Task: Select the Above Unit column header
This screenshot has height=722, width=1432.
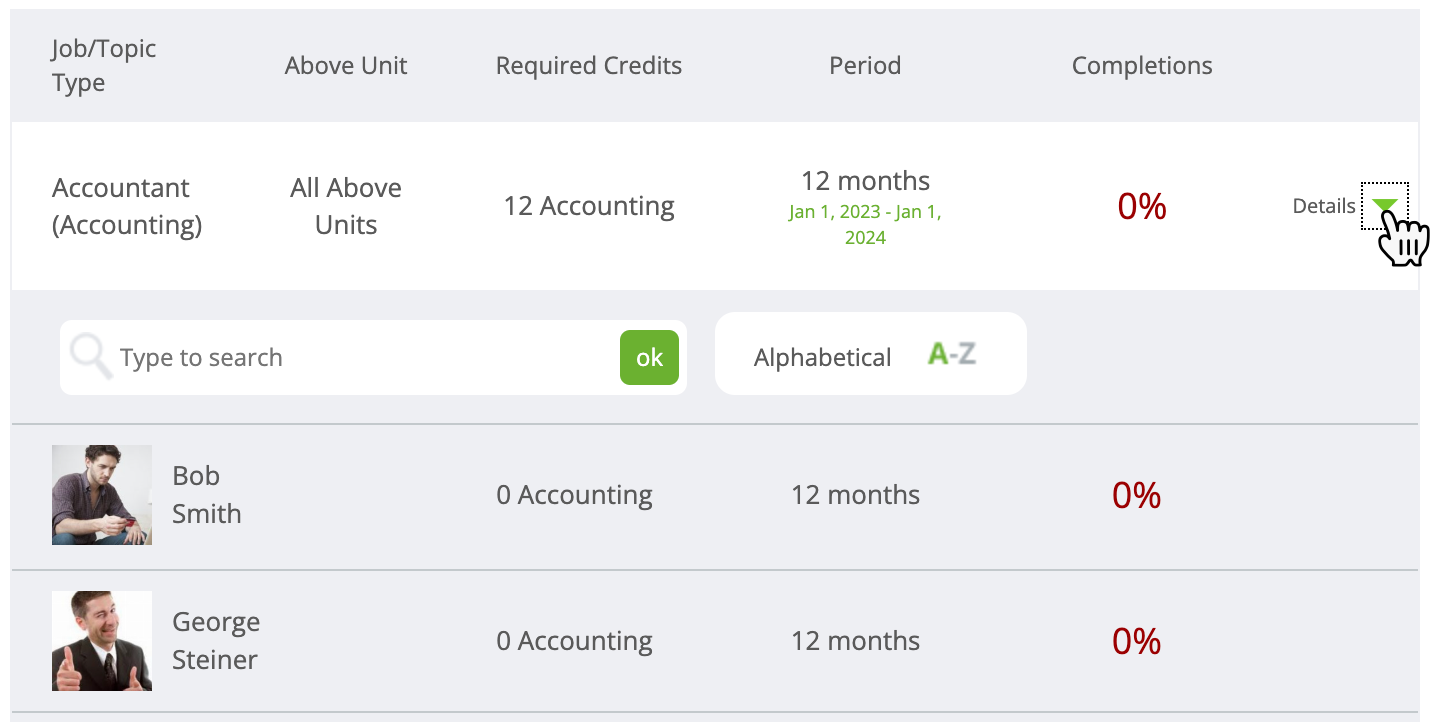Action: (346, 65)
